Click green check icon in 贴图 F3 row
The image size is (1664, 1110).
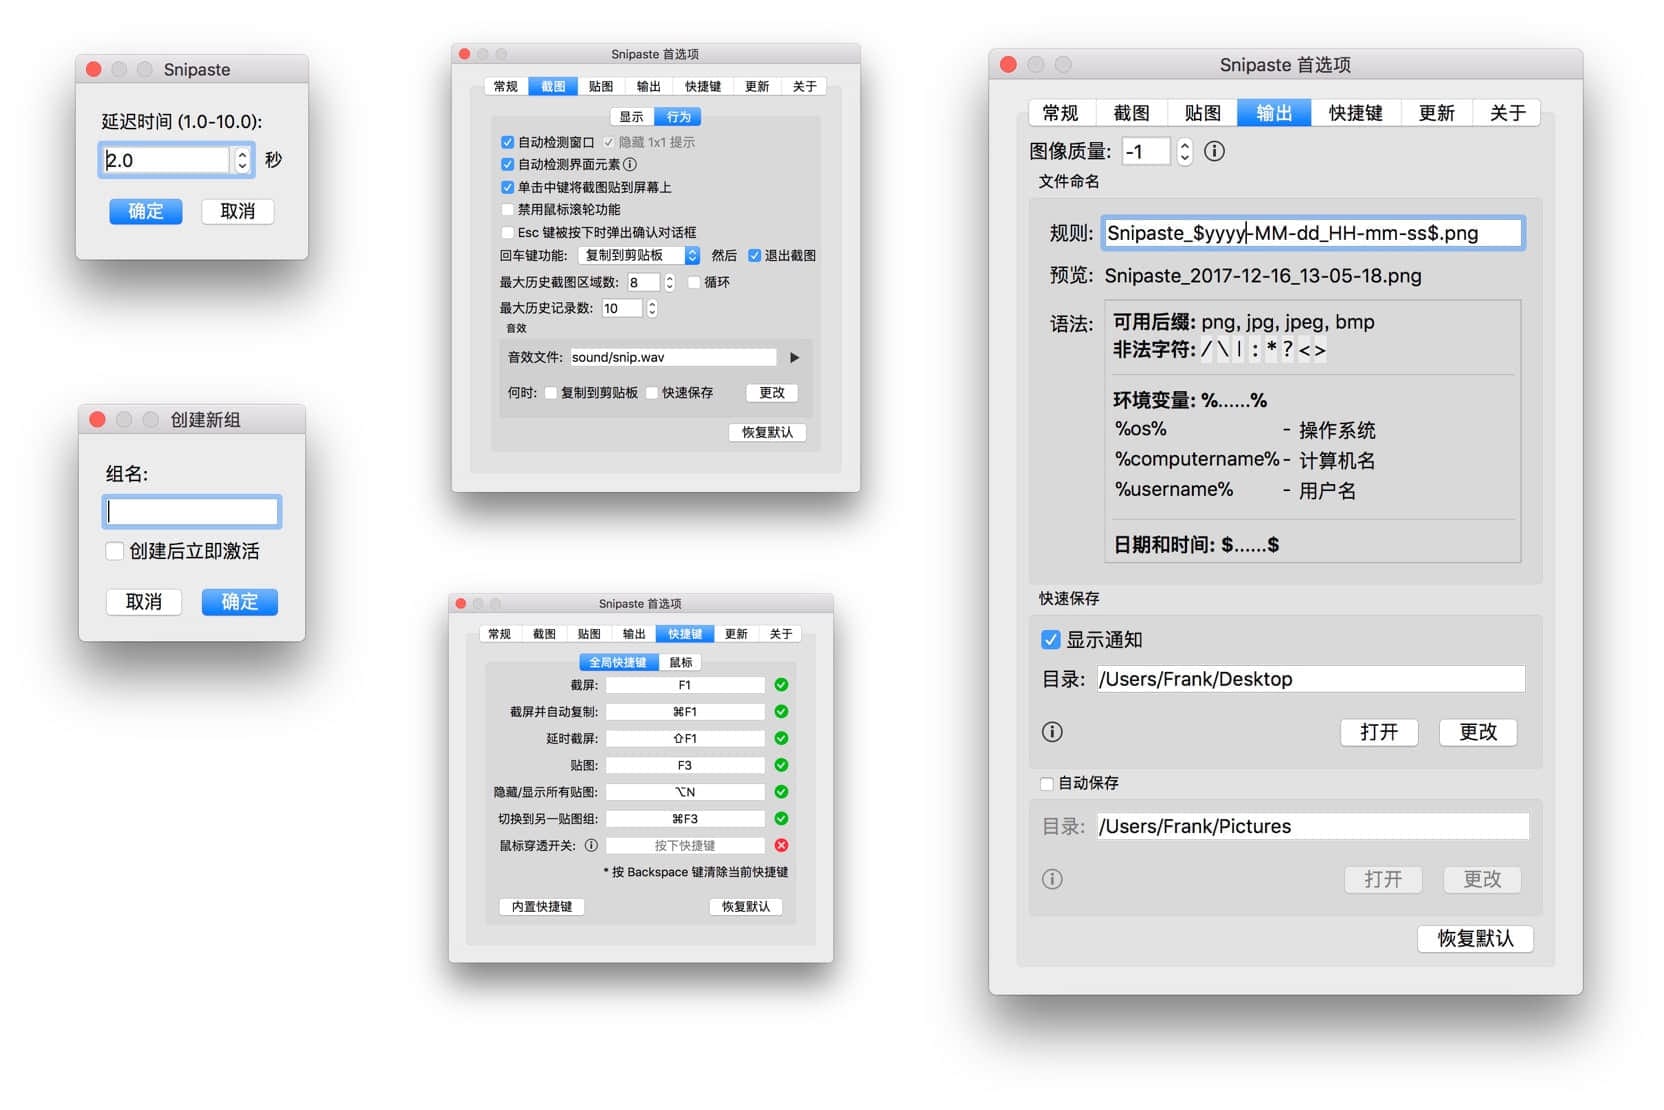pos(781,765)
